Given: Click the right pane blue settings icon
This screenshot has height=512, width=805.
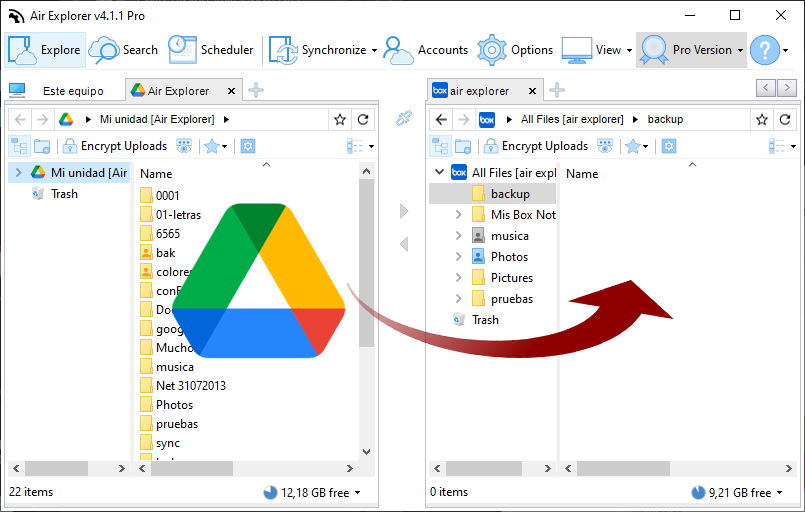Looking at the screenshot, I should pyautogui.click(x=669, y=146).
